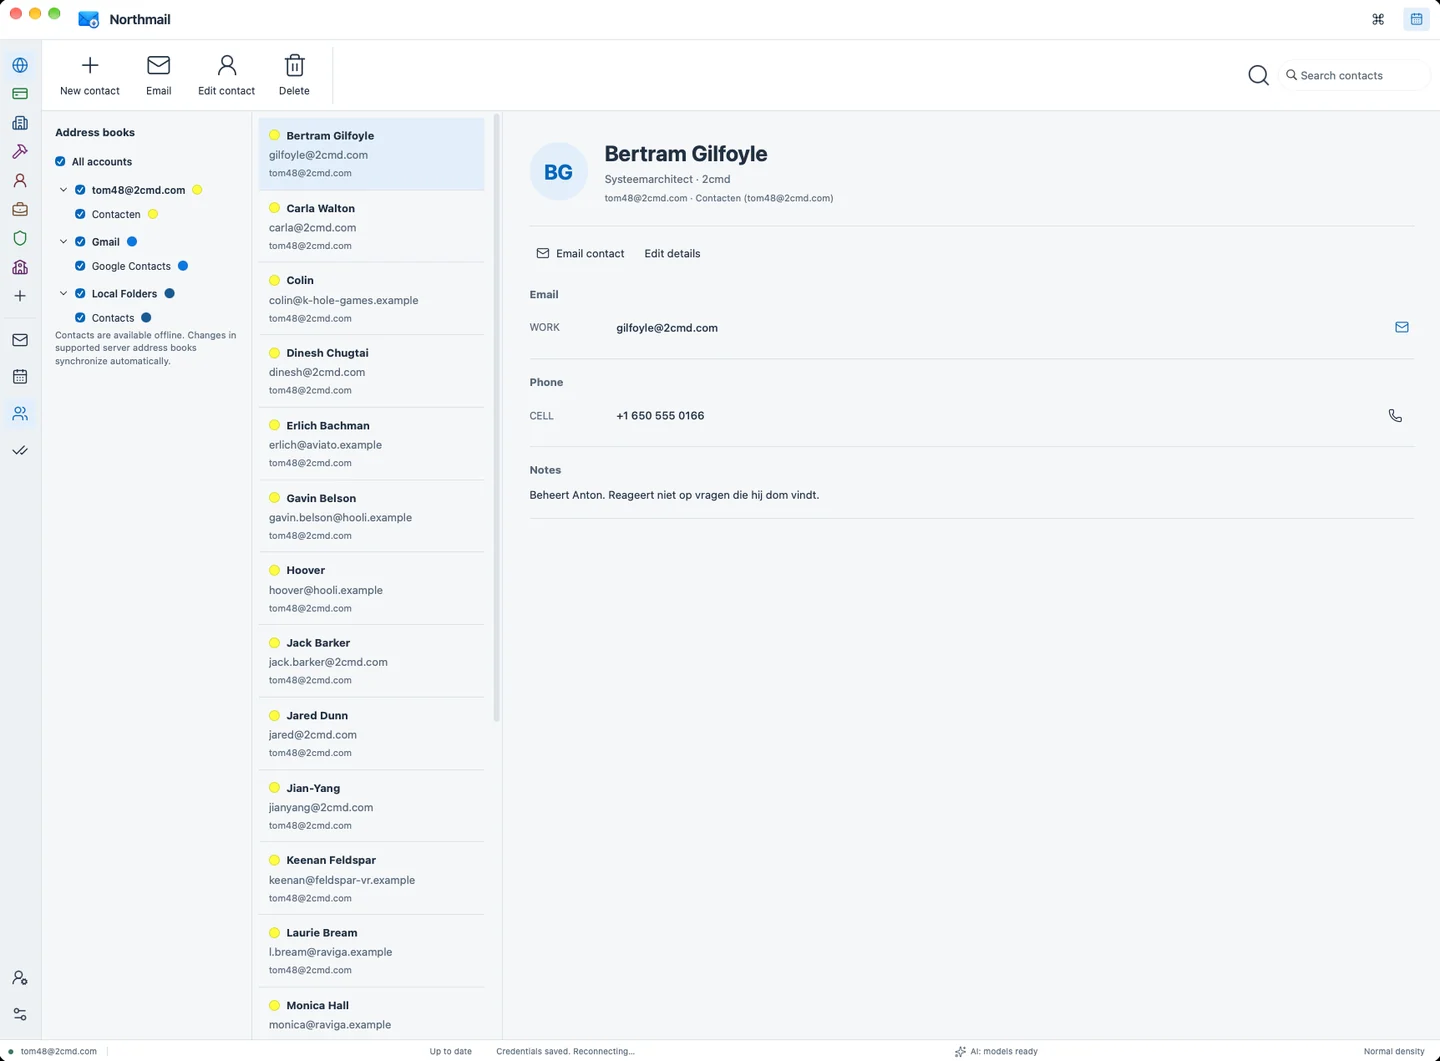Open the purple school building space icon
Screen dimensions: 1440x1061
click(20, 267)
